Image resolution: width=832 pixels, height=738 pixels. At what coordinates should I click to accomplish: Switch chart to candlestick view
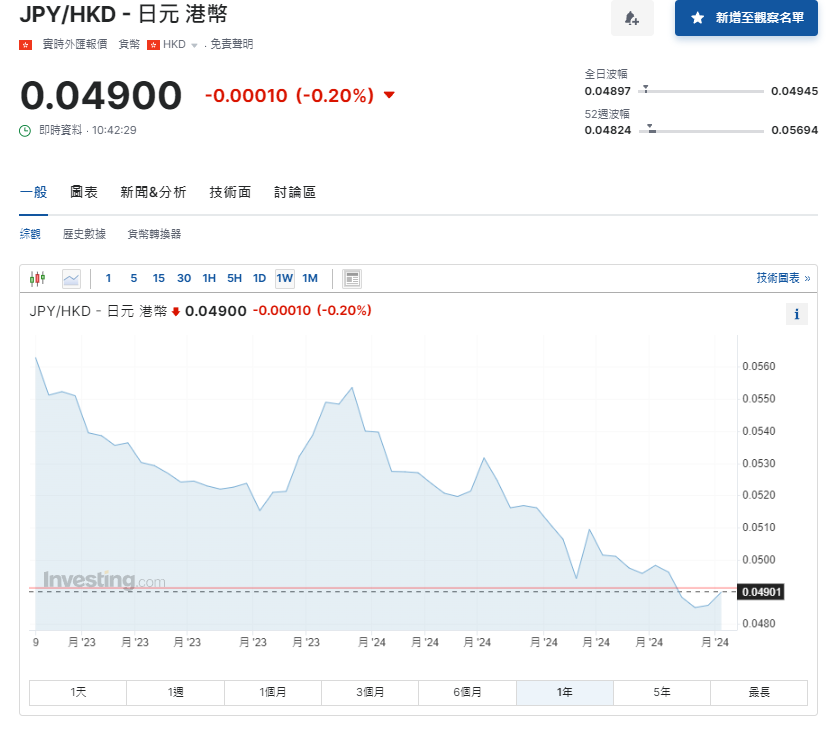point(38,278)
